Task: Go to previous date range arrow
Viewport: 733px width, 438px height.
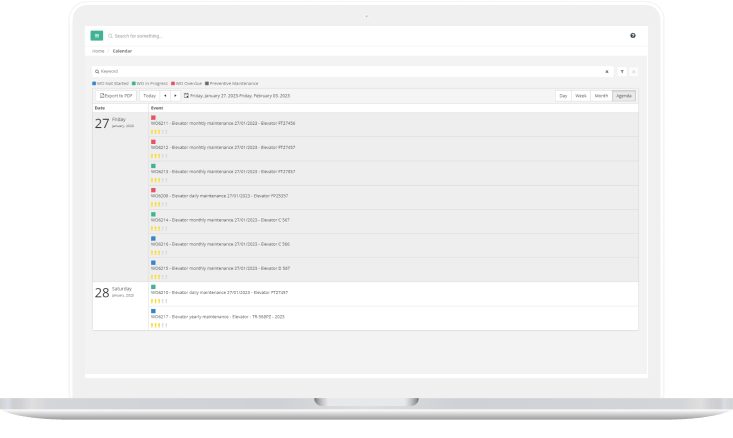Action: tap(165, 96)
